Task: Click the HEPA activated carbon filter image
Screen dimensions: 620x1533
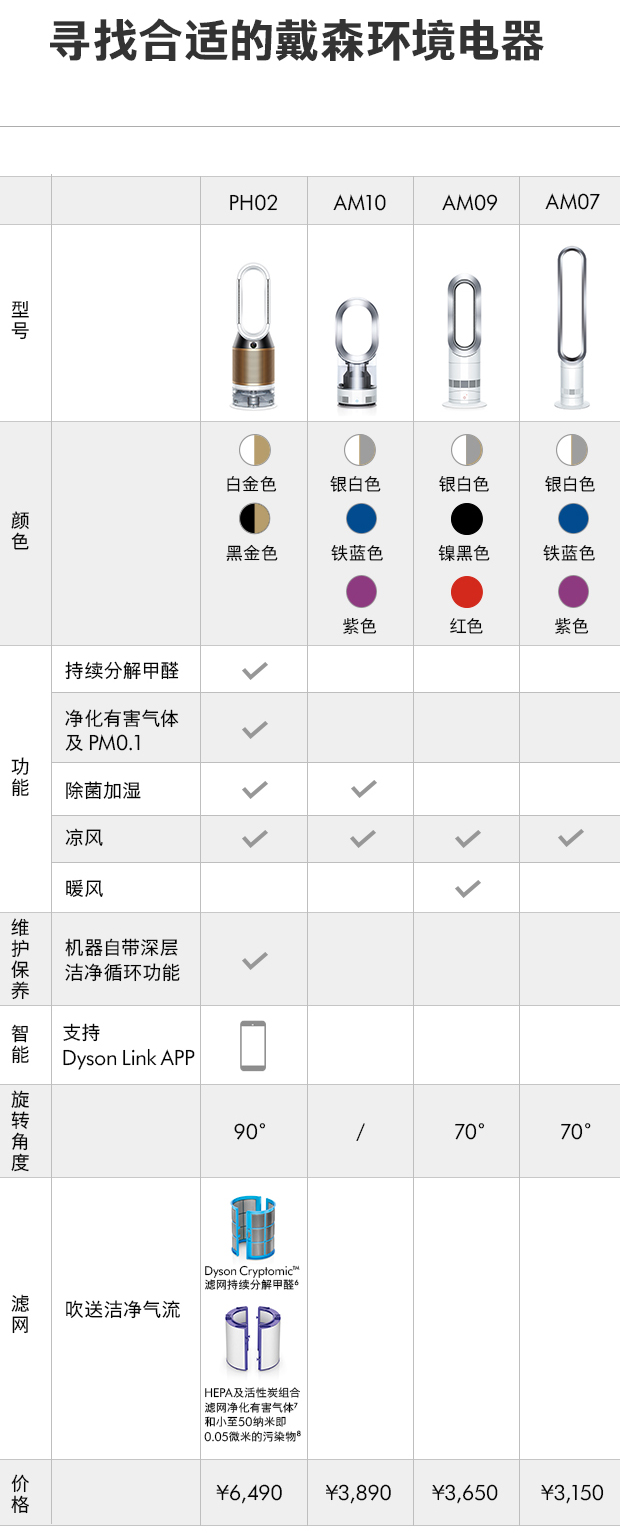Action: point(253,1342)
